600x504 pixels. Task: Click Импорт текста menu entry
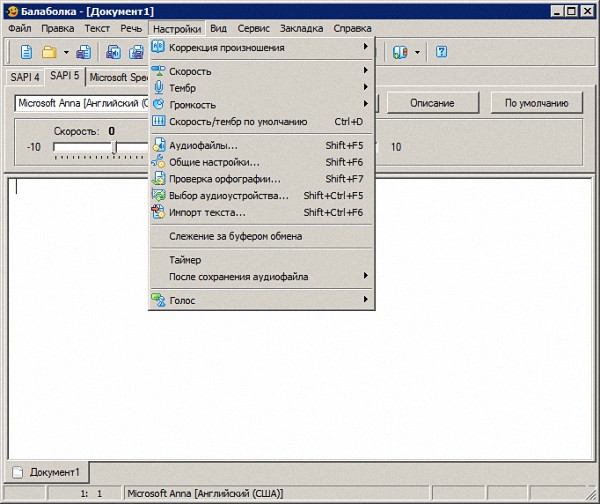click(x=207, y=212)
